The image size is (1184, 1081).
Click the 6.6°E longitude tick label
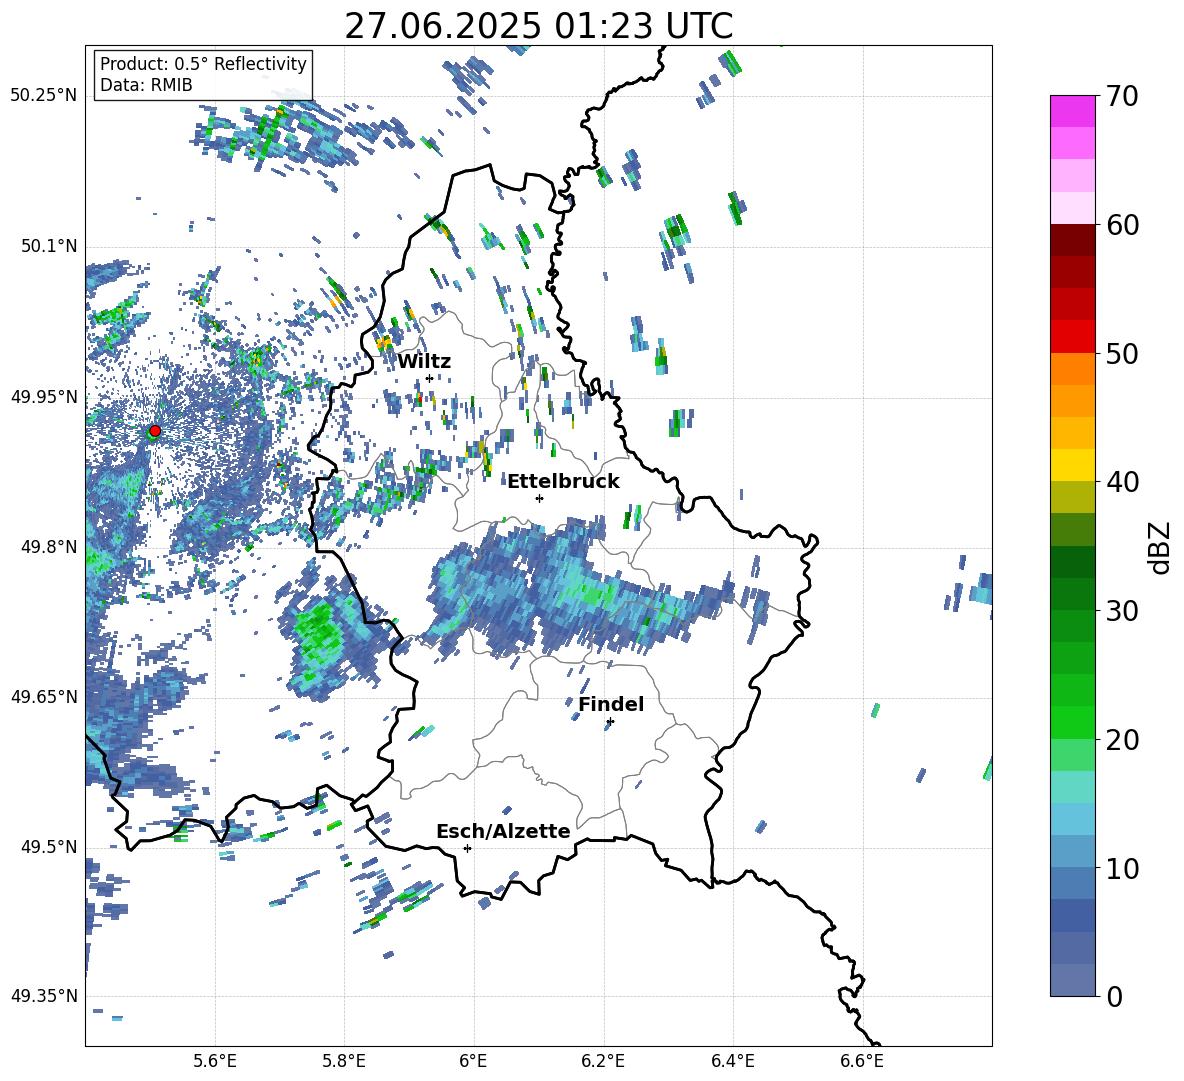pyautogui.click(x=862, y=1061)
